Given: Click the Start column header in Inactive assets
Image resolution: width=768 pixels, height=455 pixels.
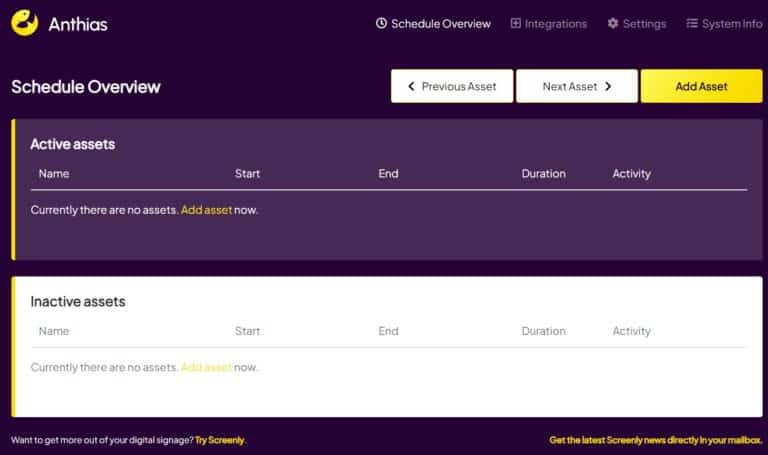Looking at the screenshot, I should point(247,331).
